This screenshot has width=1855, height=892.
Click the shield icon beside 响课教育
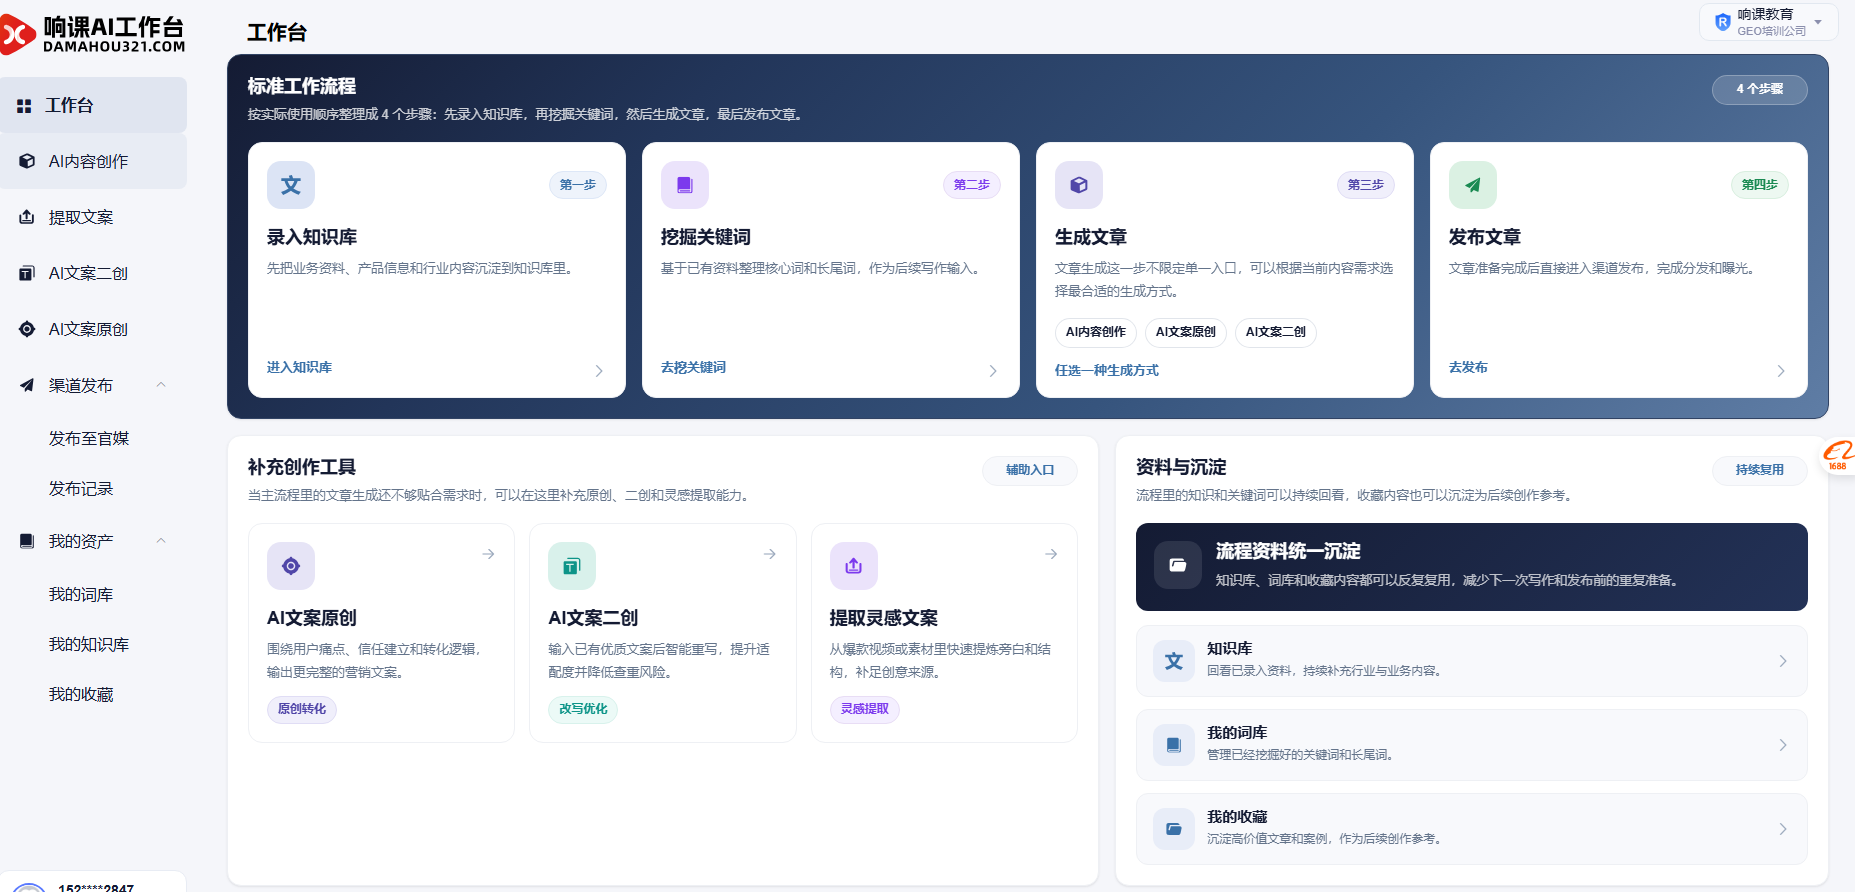[x=1722, y=22]
